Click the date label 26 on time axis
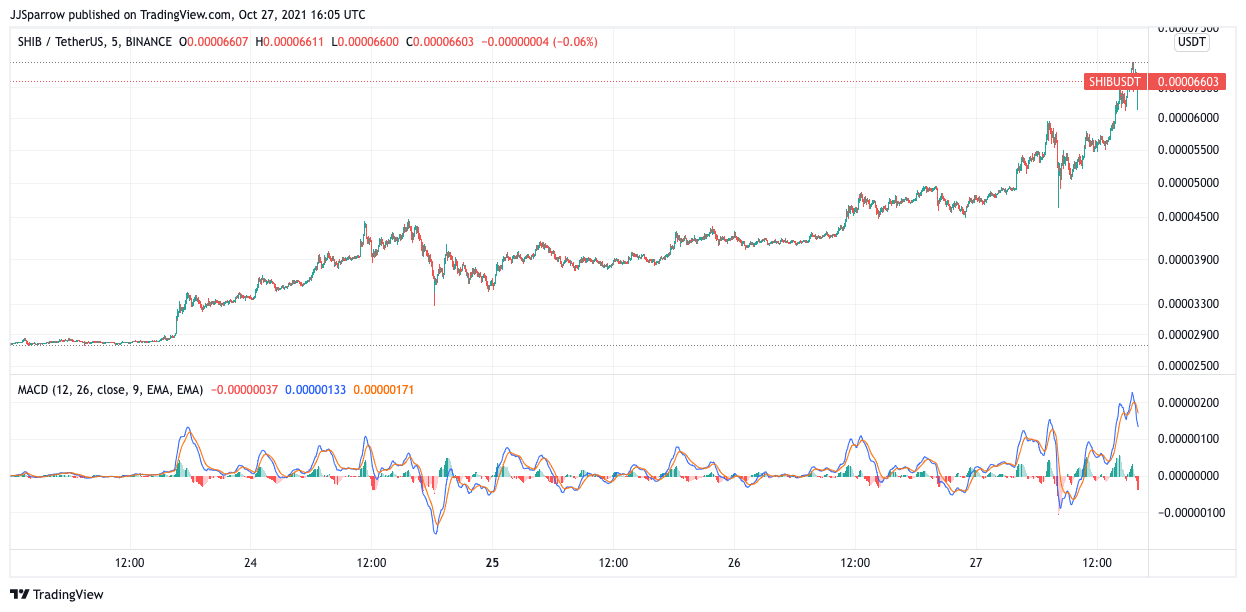The height and width of the screenshot is (612, 1246). (734, 563)
